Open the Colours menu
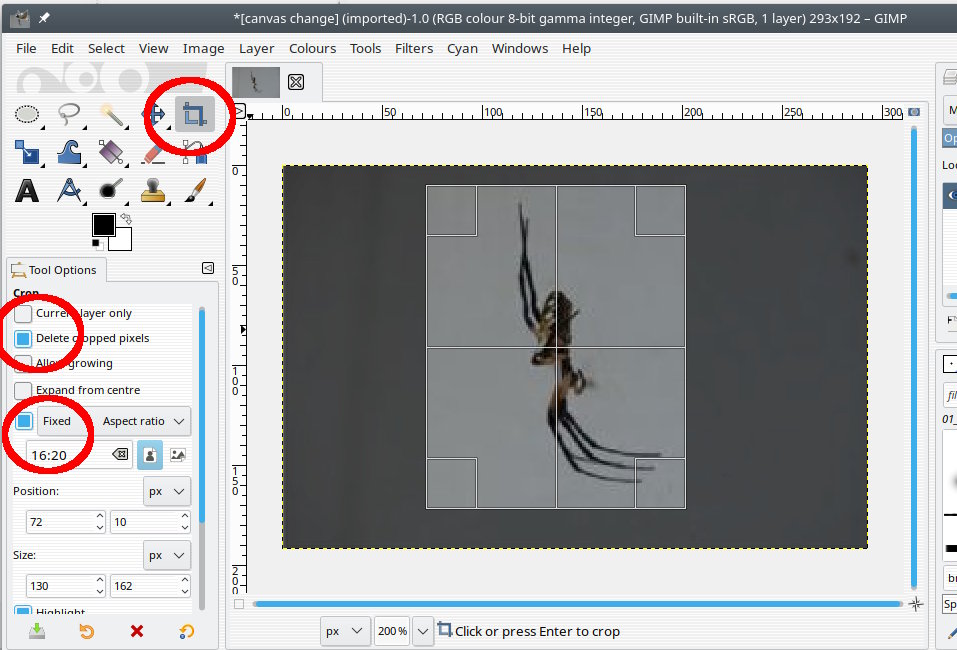The height and width of the screenshot is (650, 957). [312, 48]
